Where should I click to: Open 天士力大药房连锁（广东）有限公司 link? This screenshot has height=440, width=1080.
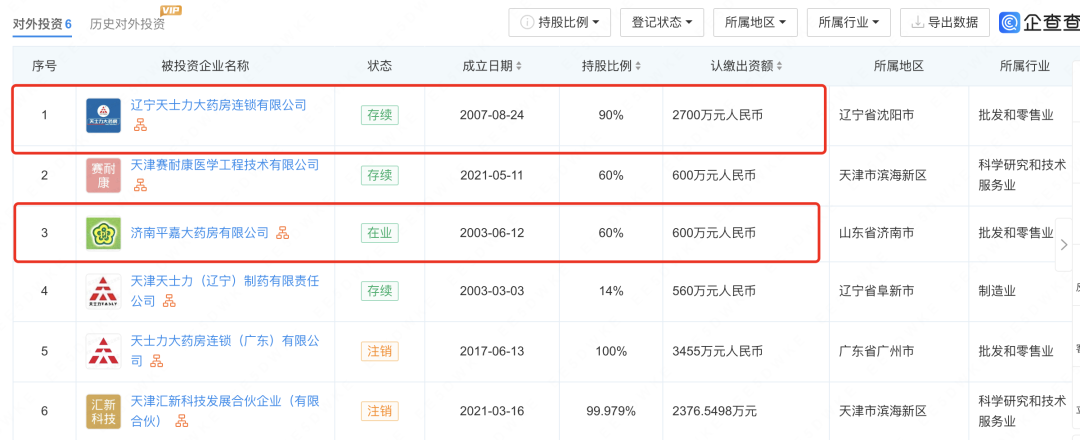pos(225,350)
